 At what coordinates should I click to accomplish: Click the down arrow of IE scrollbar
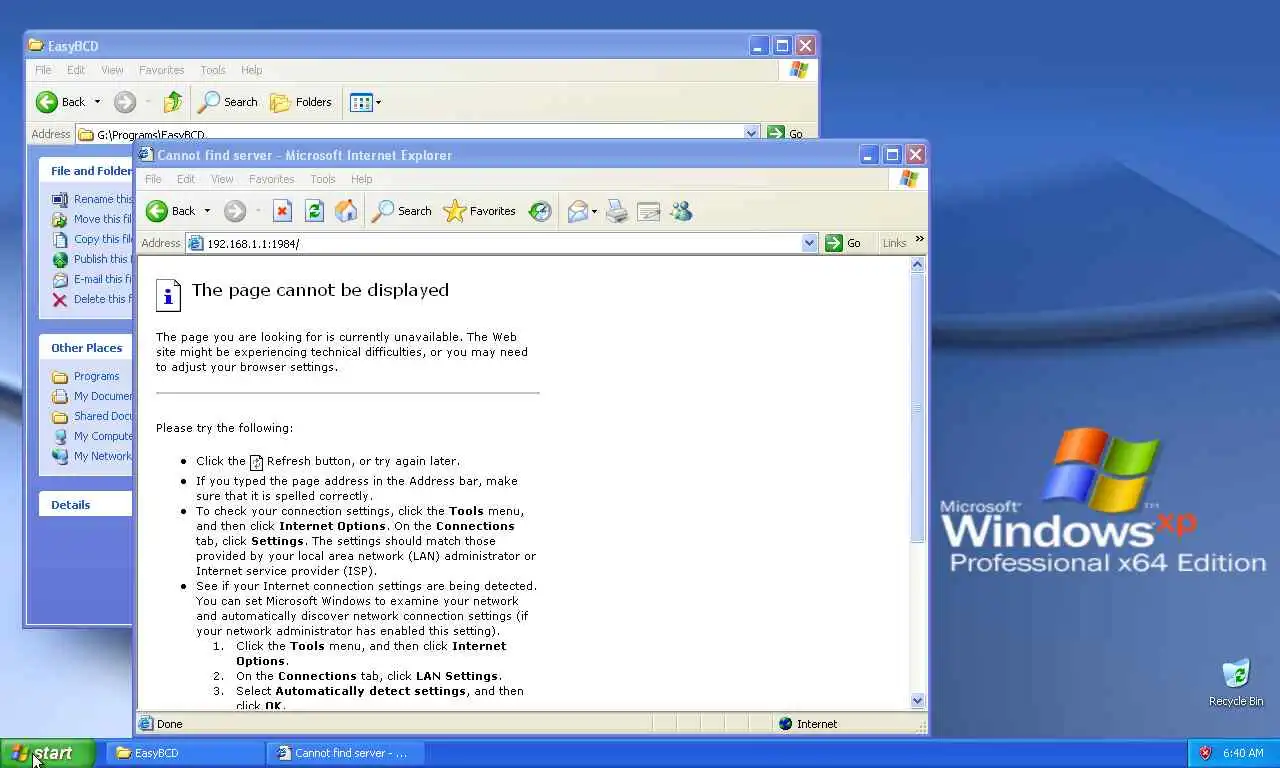(x=918, y=701)
